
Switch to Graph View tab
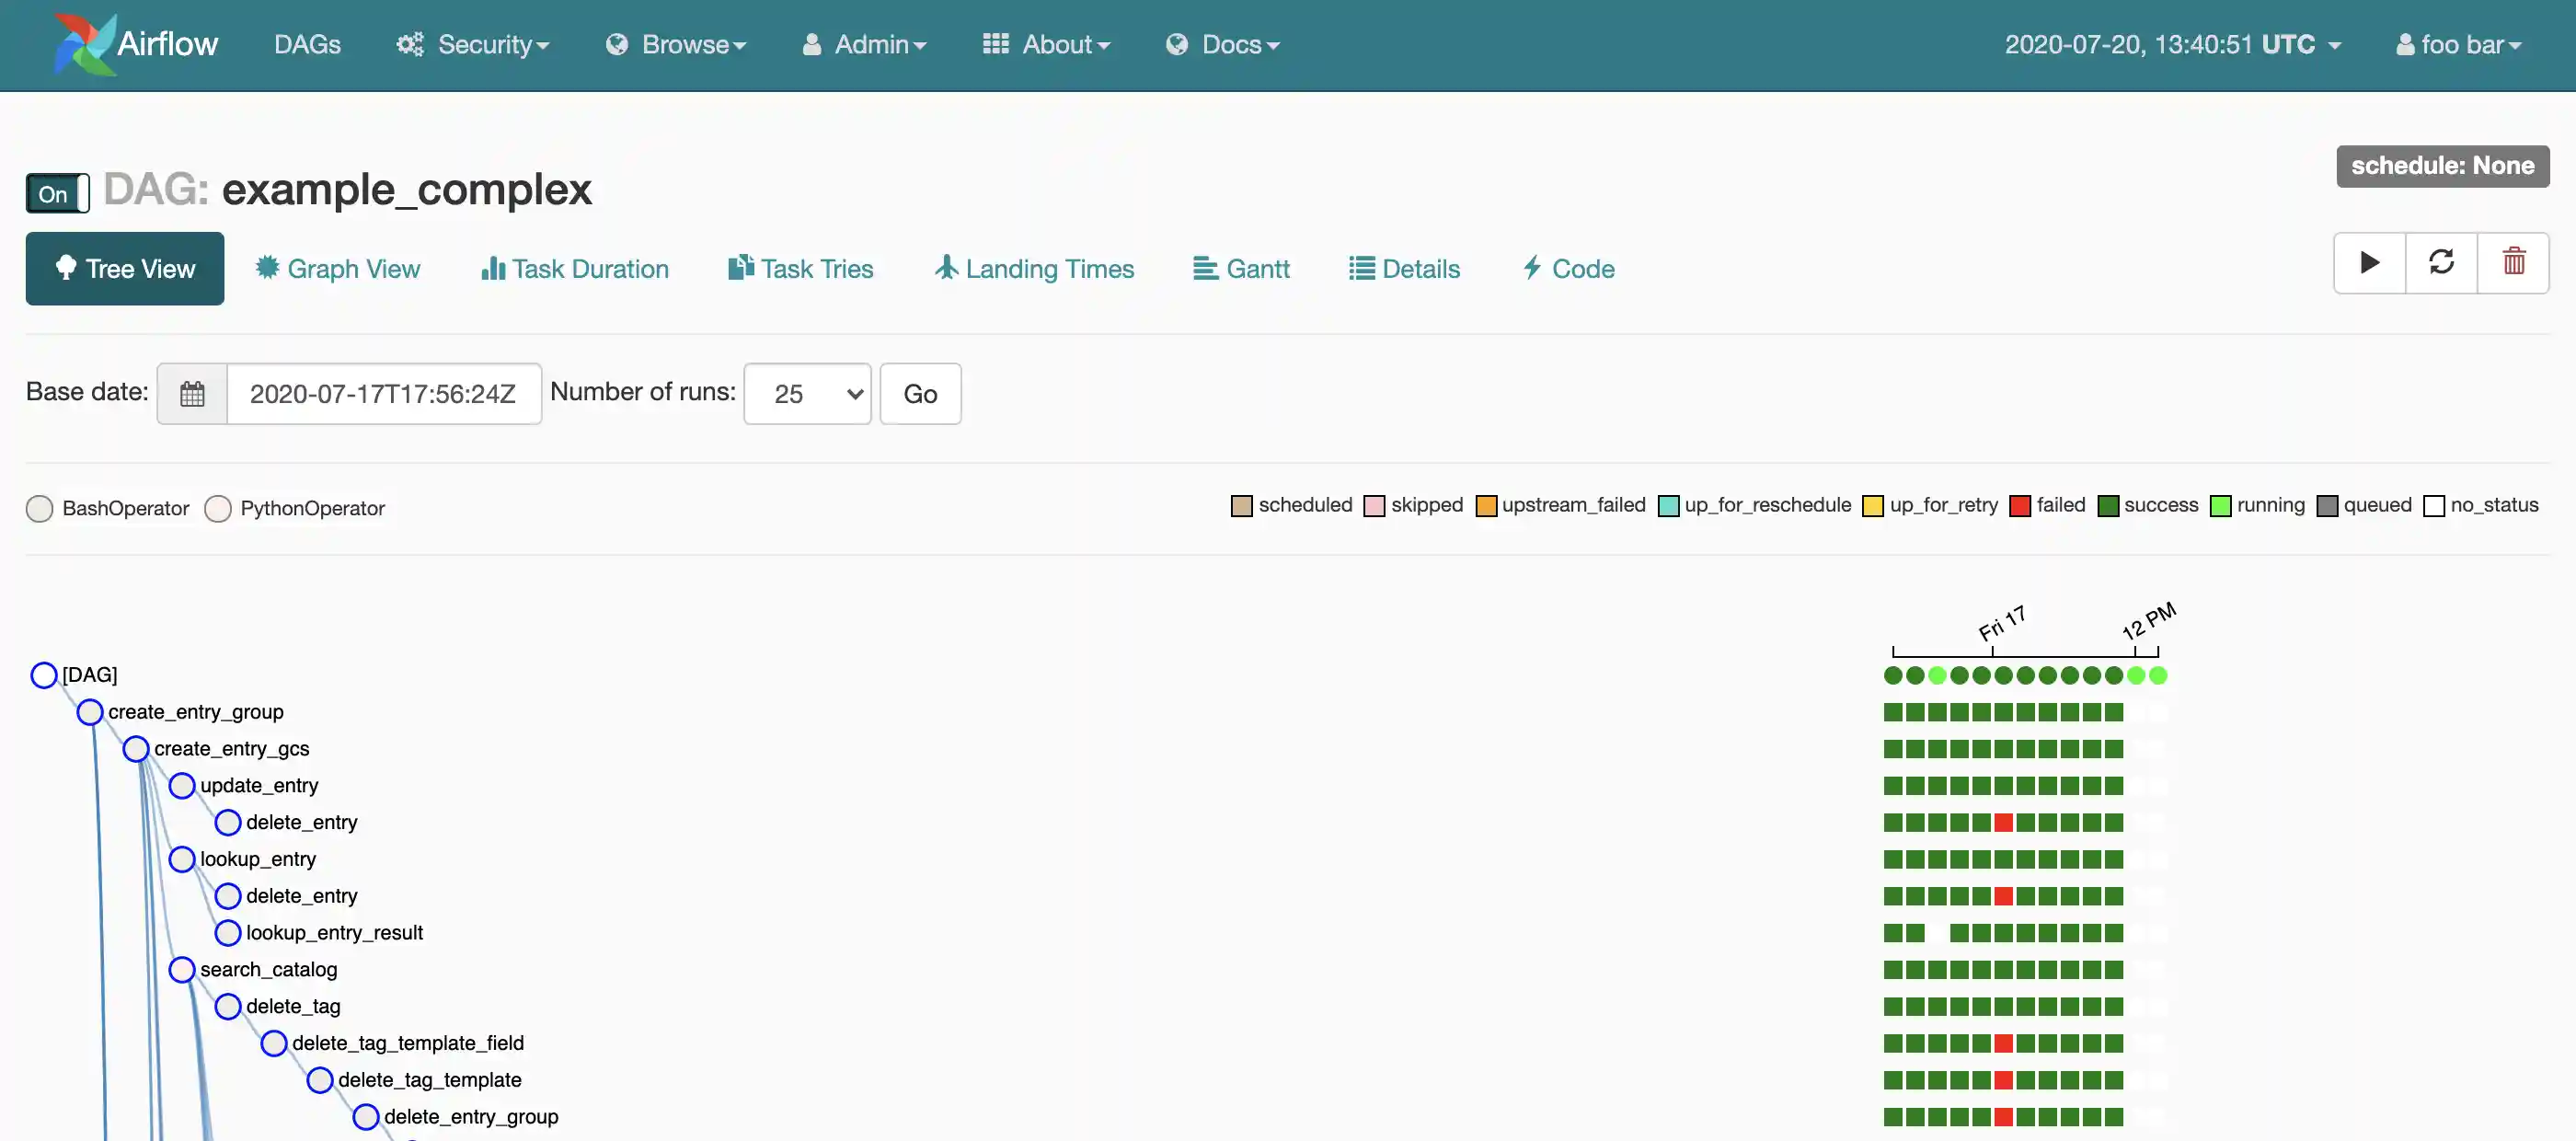[338, 269]
